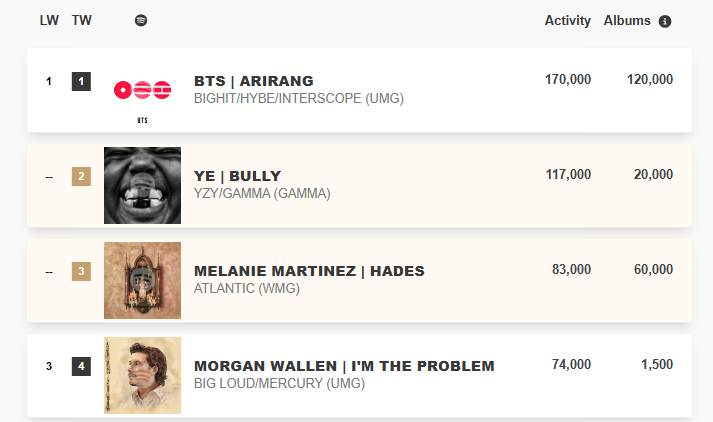Click the Albums info icon
The width and height of the screenshot is (713, 422).
[665, 21]
